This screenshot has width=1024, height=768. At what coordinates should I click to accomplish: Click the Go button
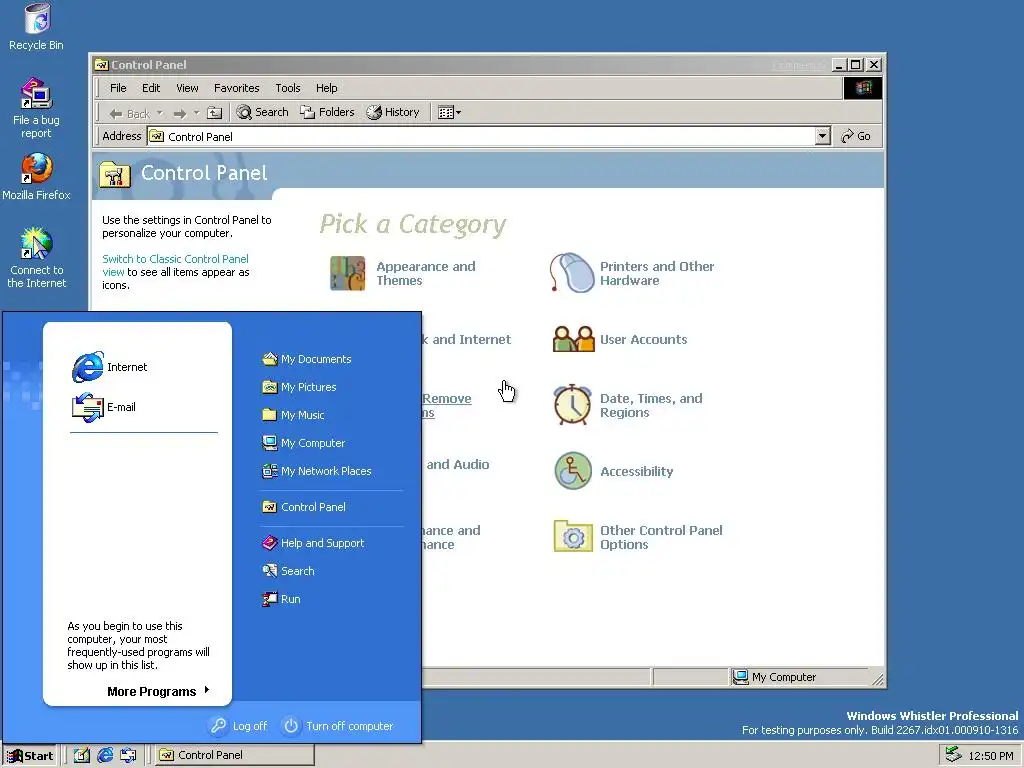coord(856,136)
